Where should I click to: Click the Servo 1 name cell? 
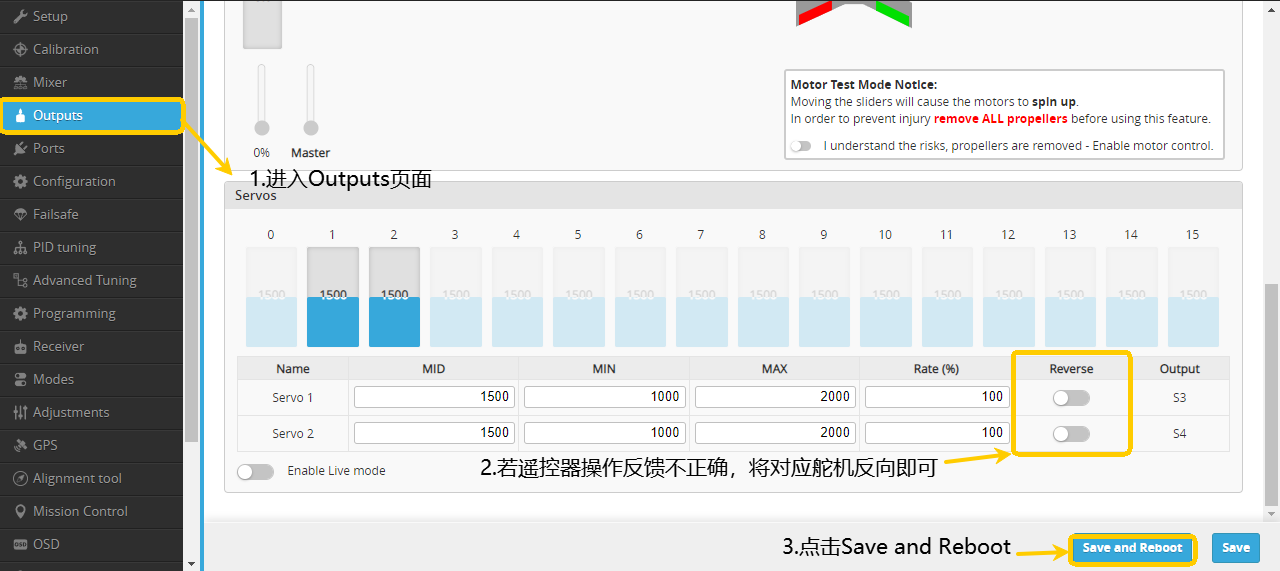tap(293, 398)
